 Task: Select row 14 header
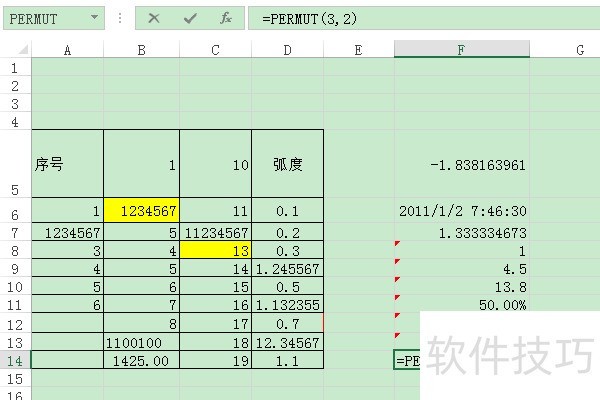15,360
